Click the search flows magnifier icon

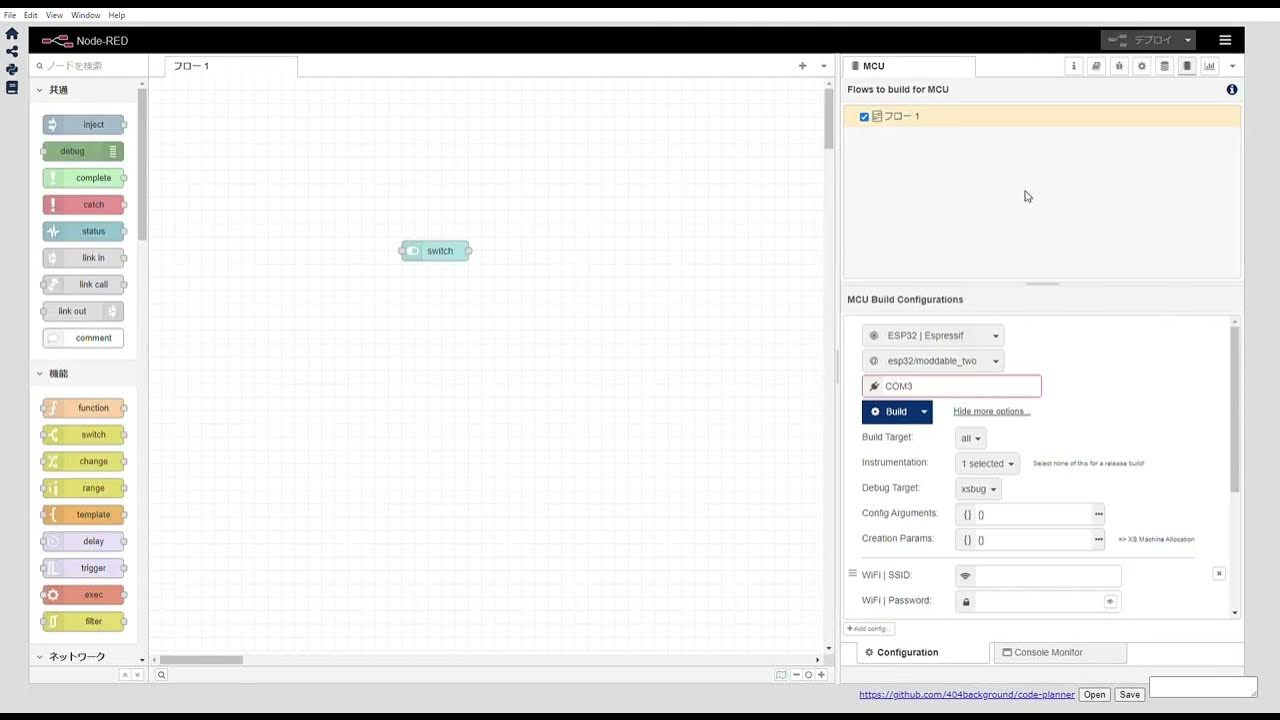[x=161, y=675]
